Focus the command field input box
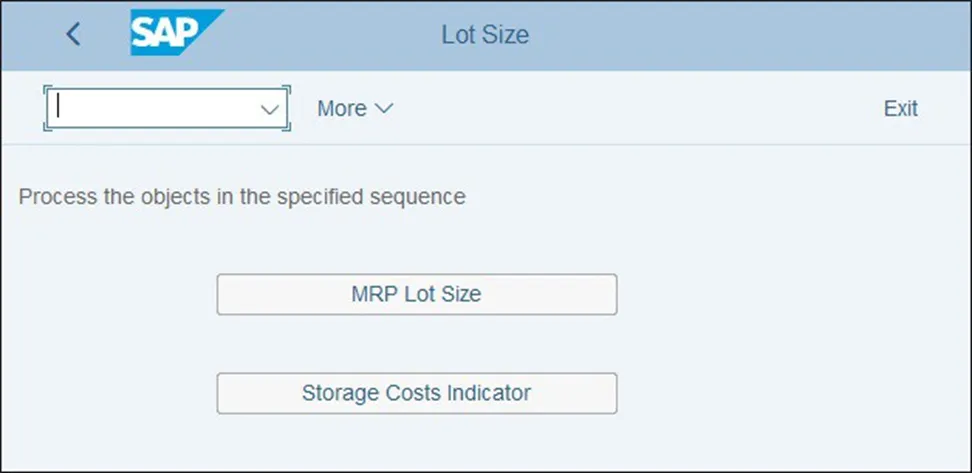 click(150, 108)
